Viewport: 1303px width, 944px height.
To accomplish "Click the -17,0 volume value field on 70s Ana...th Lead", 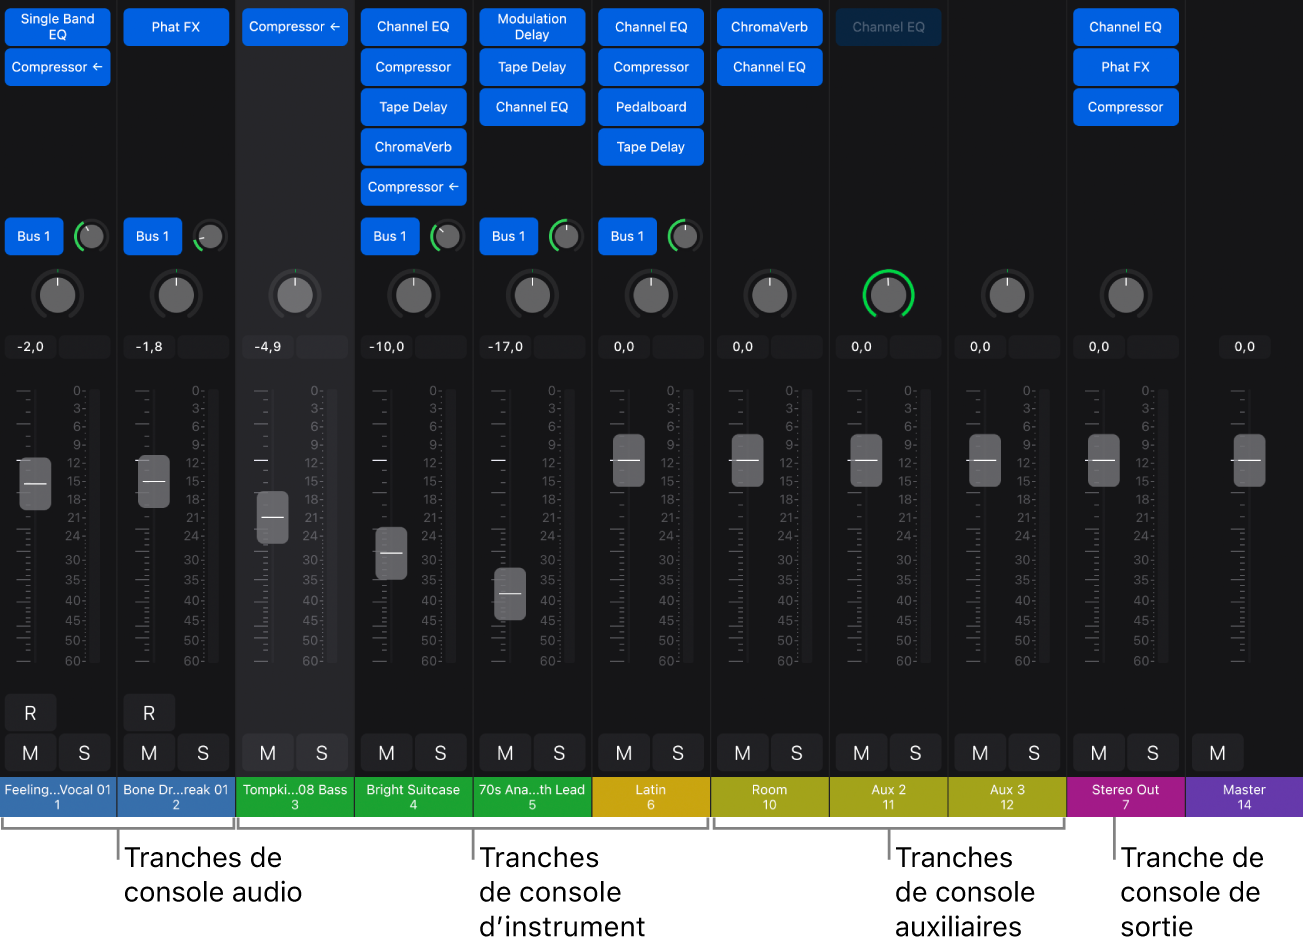I will 509,346.
